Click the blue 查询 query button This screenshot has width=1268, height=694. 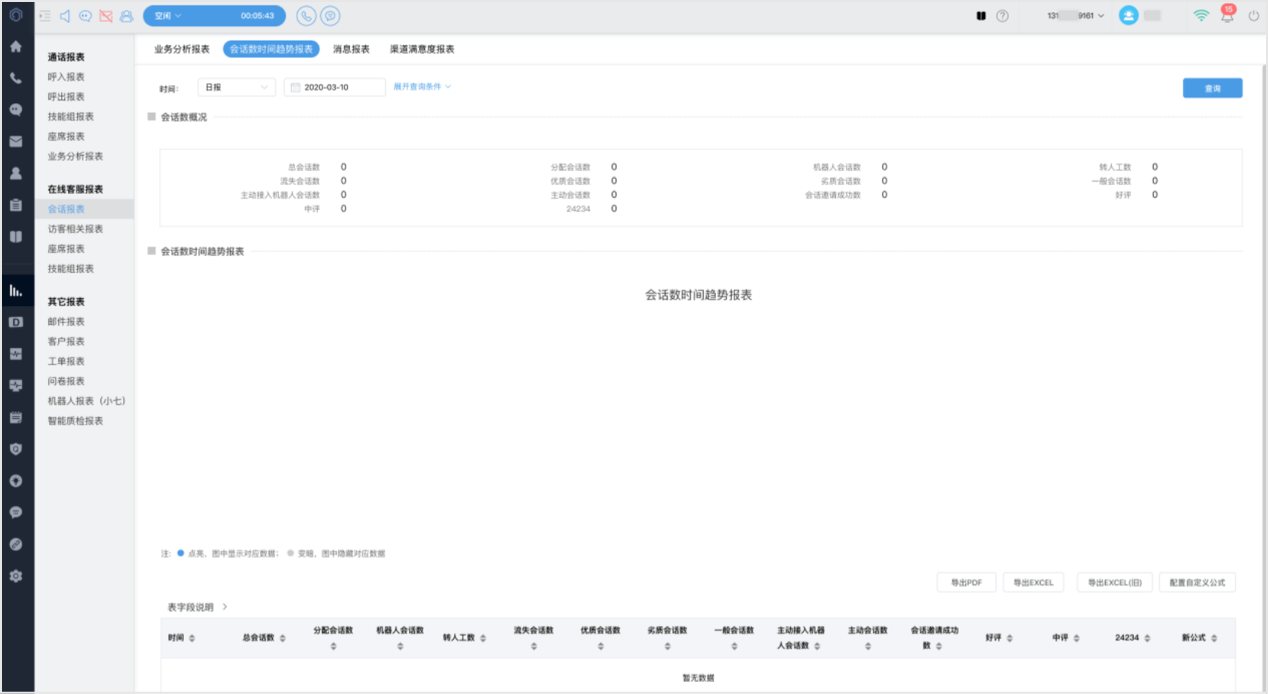pyautogui.click(x=1212, y=88)
